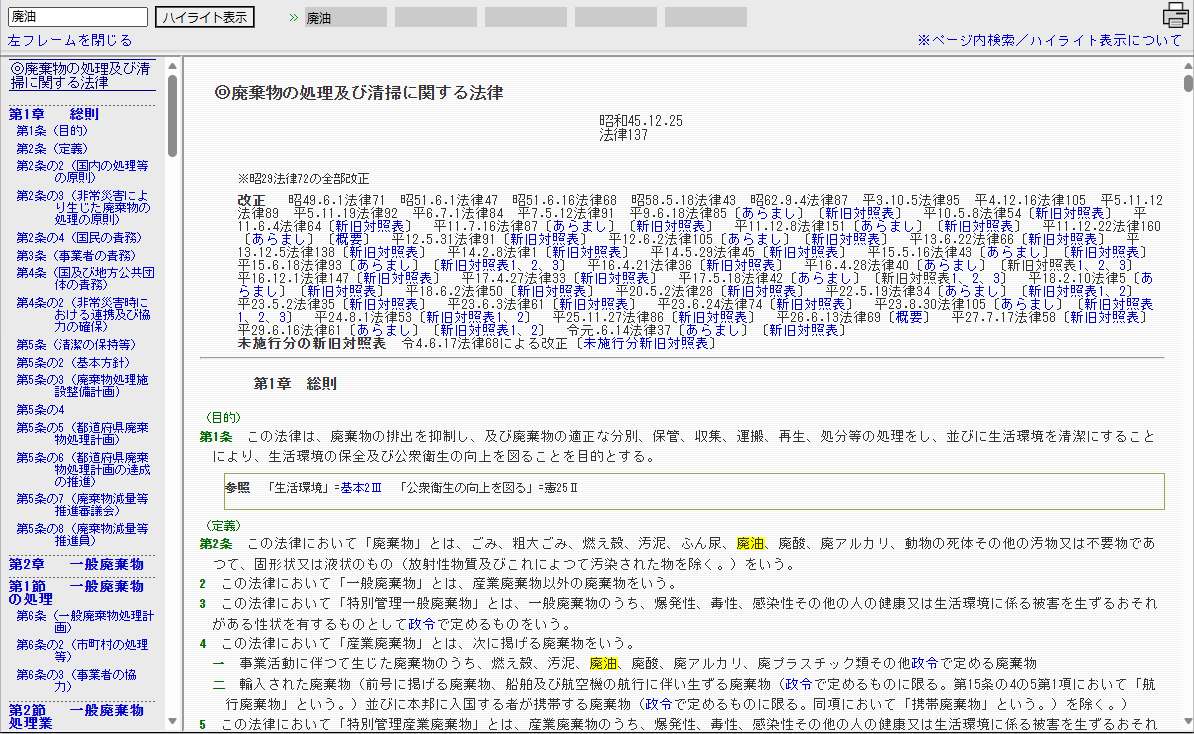The width and height of the screenshot is (1194, 734).
Task: Open 第6条の2（市町村の処理等） in sidebar
Action: [82, 650]
